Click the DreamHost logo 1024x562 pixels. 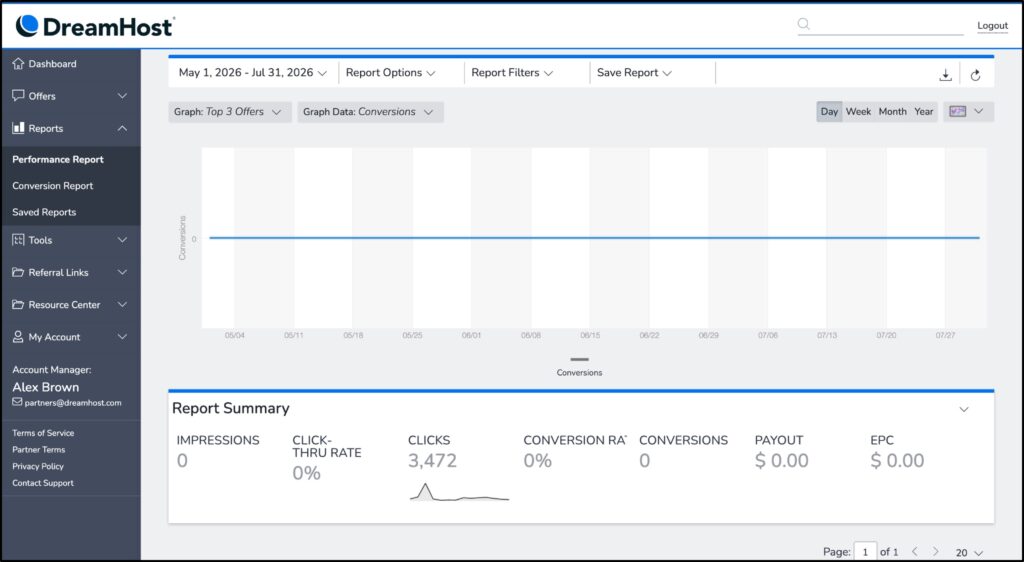tap(95, 26)
